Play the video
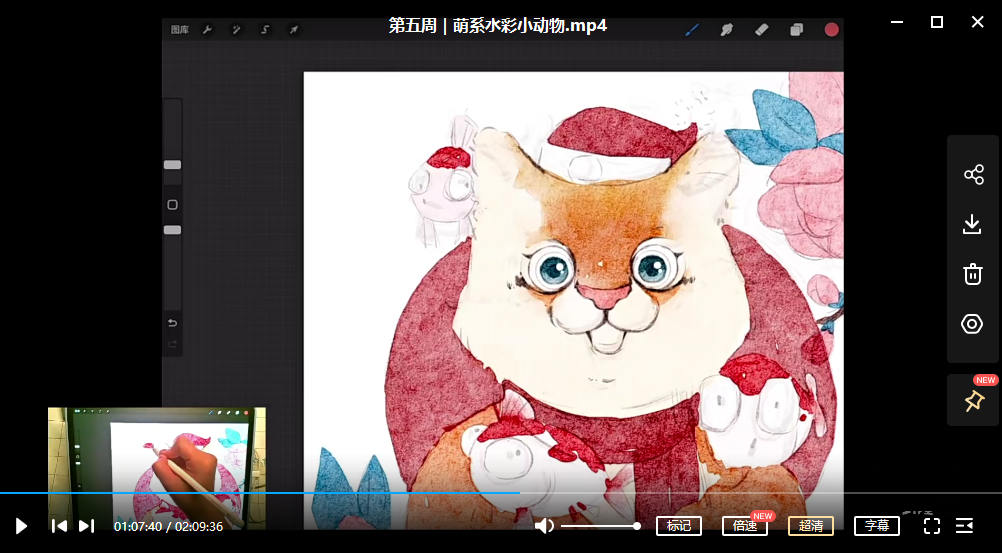The height and width of the screenshot is (553, 1002). pos(21,526)
